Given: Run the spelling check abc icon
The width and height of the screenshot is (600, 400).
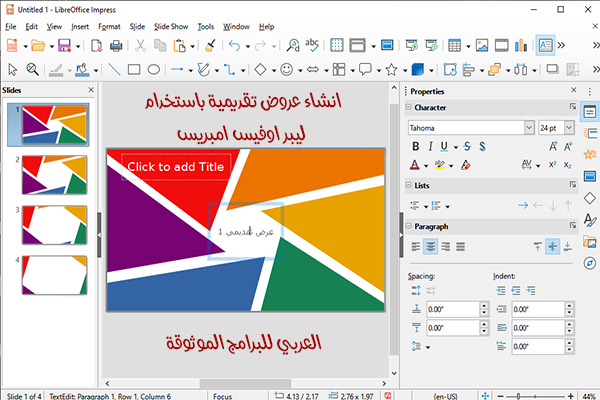Looking at the screenshot, I should (312, 45).
